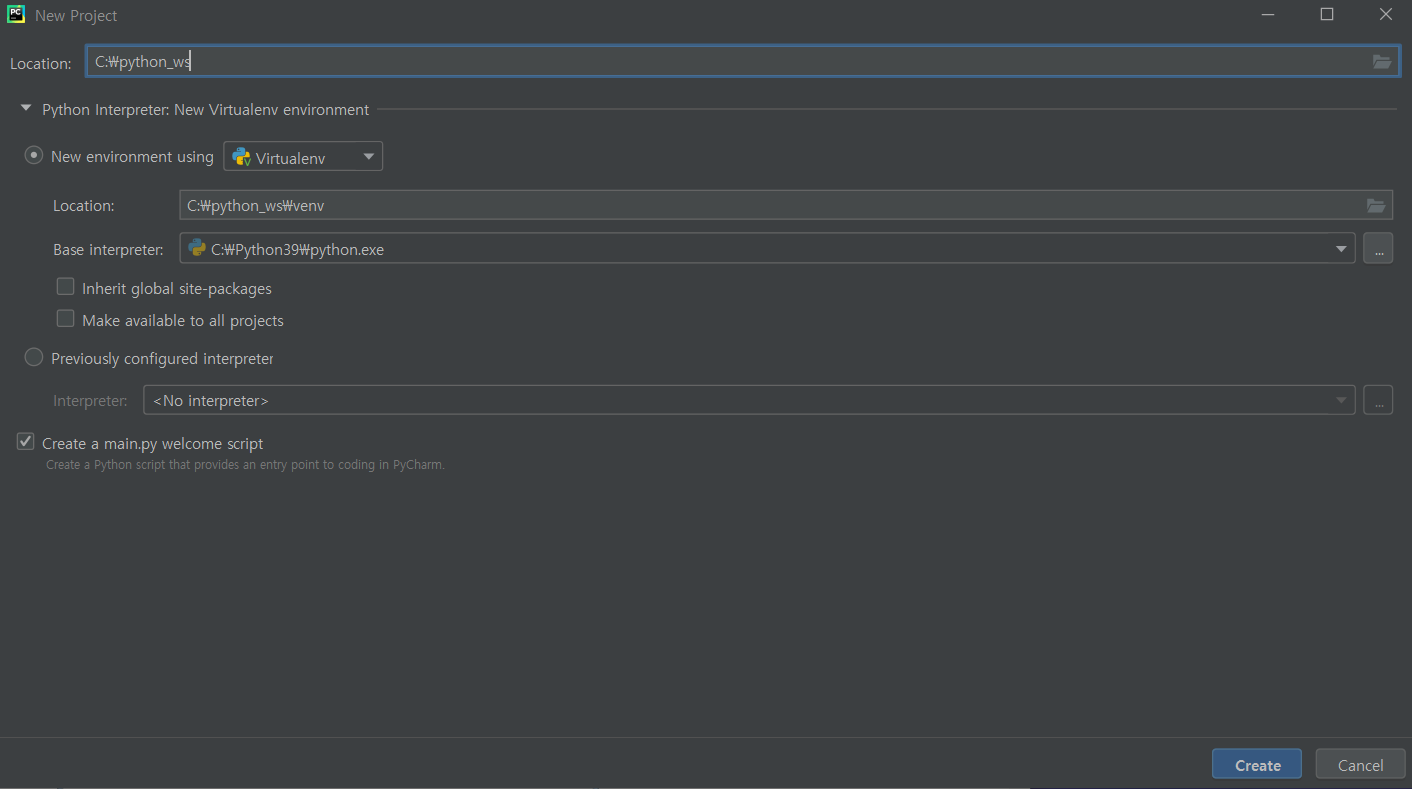The image size is (1412, 789).
Task: Click the Create button
Action: (x=1257, y=764)
